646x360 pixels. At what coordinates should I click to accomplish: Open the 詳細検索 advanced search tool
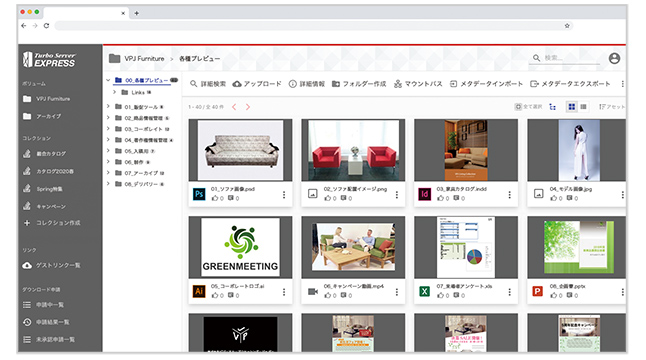208,84
